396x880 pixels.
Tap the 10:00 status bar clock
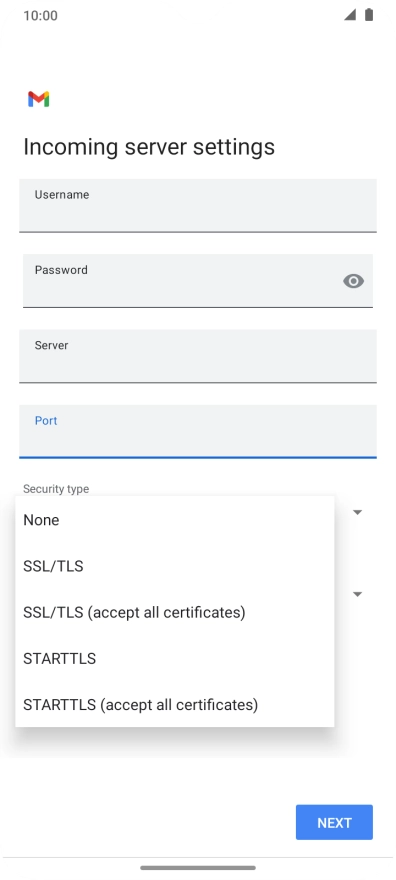tap(40, 15)
